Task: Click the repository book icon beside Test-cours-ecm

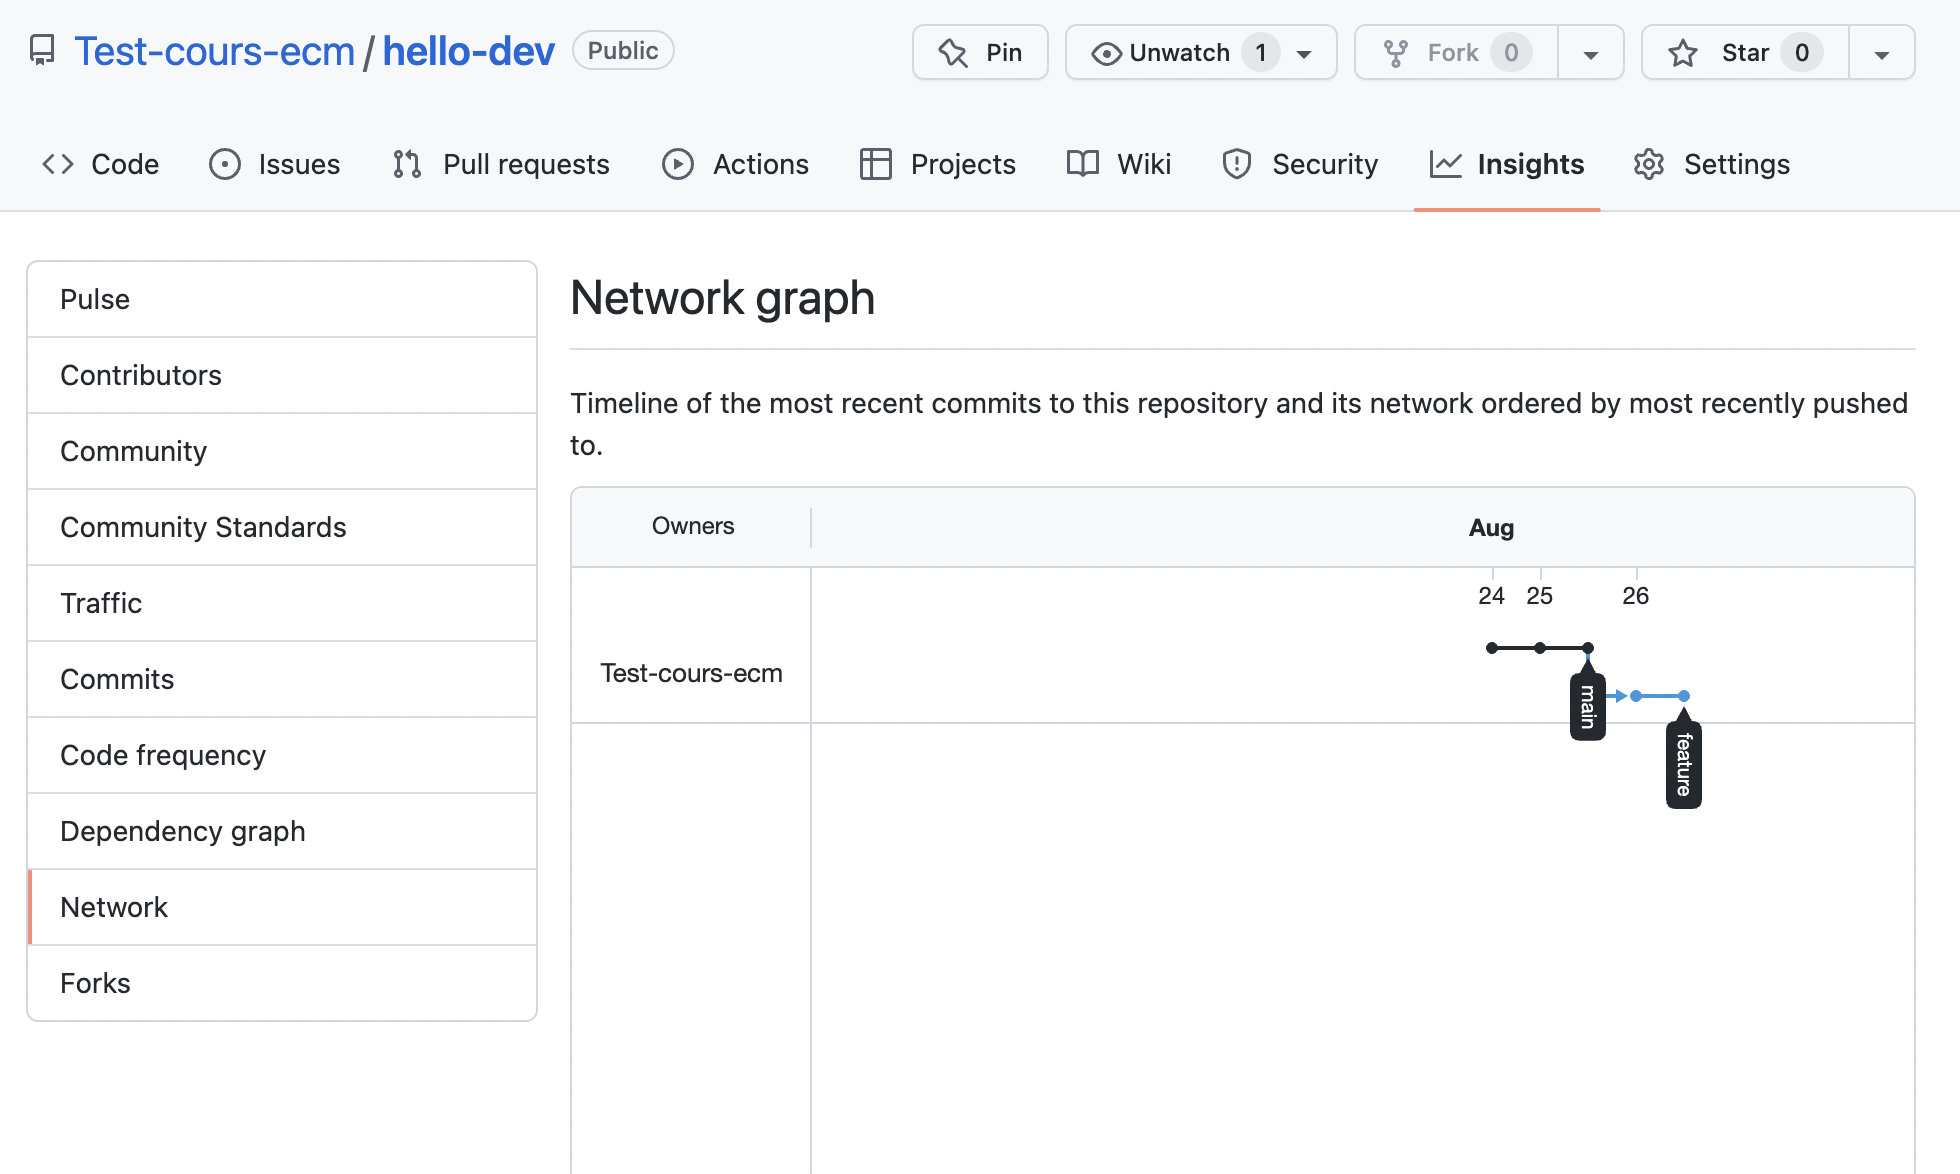Action: click(41, 51)
